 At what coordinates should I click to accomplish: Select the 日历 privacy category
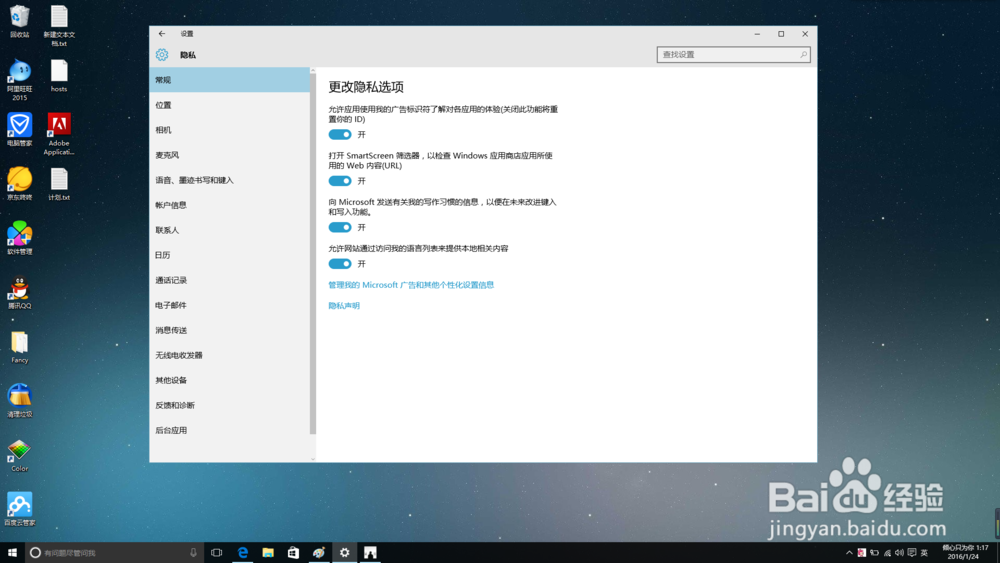tap(230, 255)
